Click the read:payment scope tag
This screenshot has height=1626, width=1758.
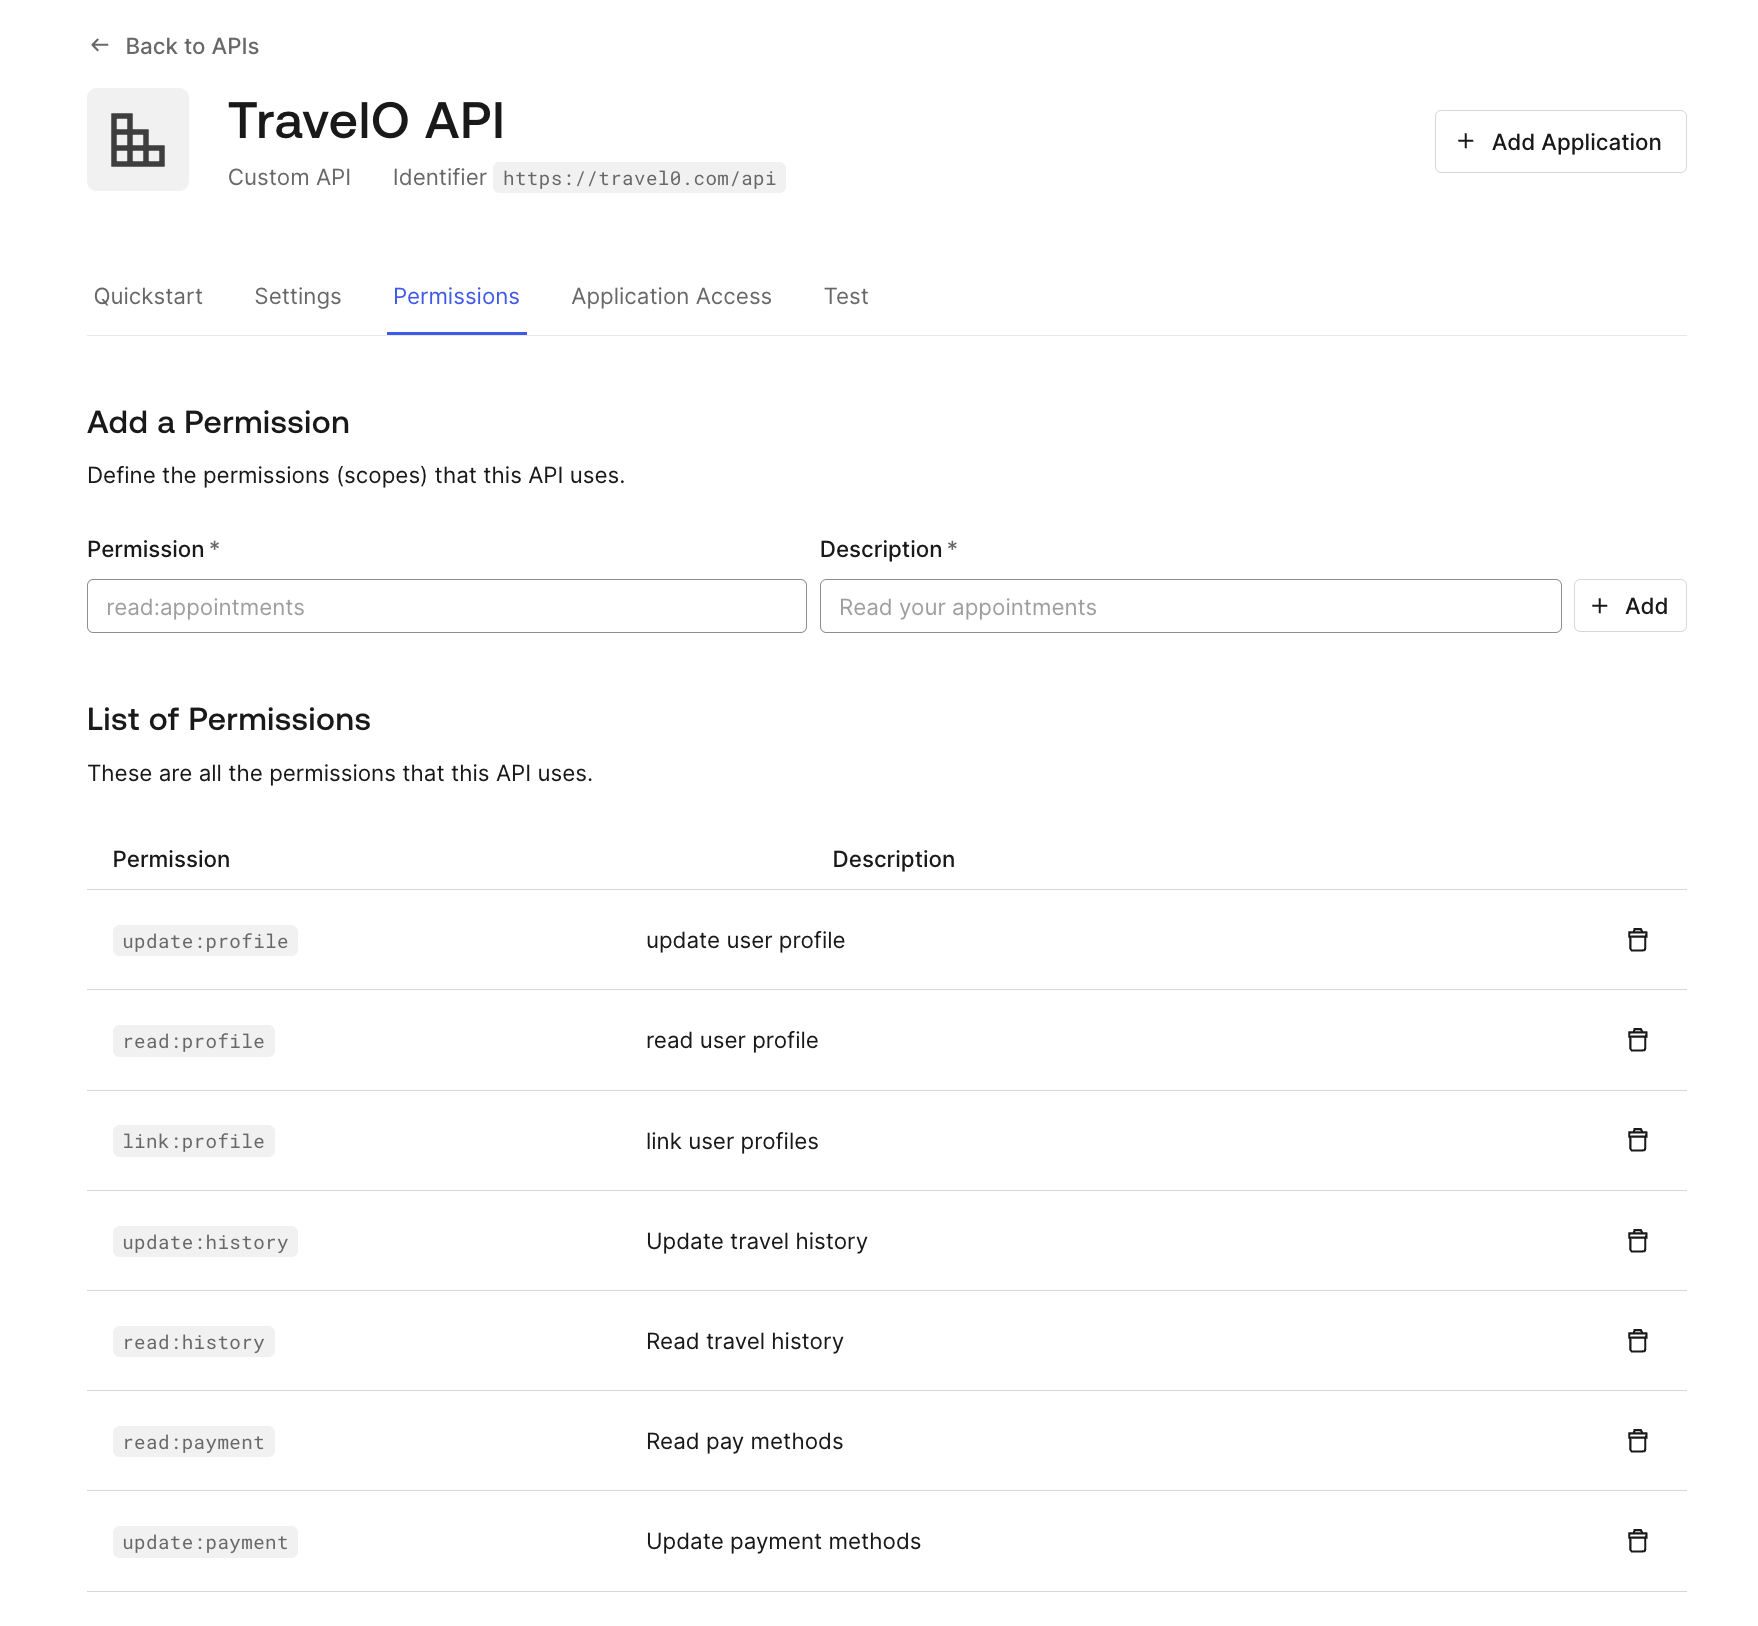click(x=194, y=1442)
